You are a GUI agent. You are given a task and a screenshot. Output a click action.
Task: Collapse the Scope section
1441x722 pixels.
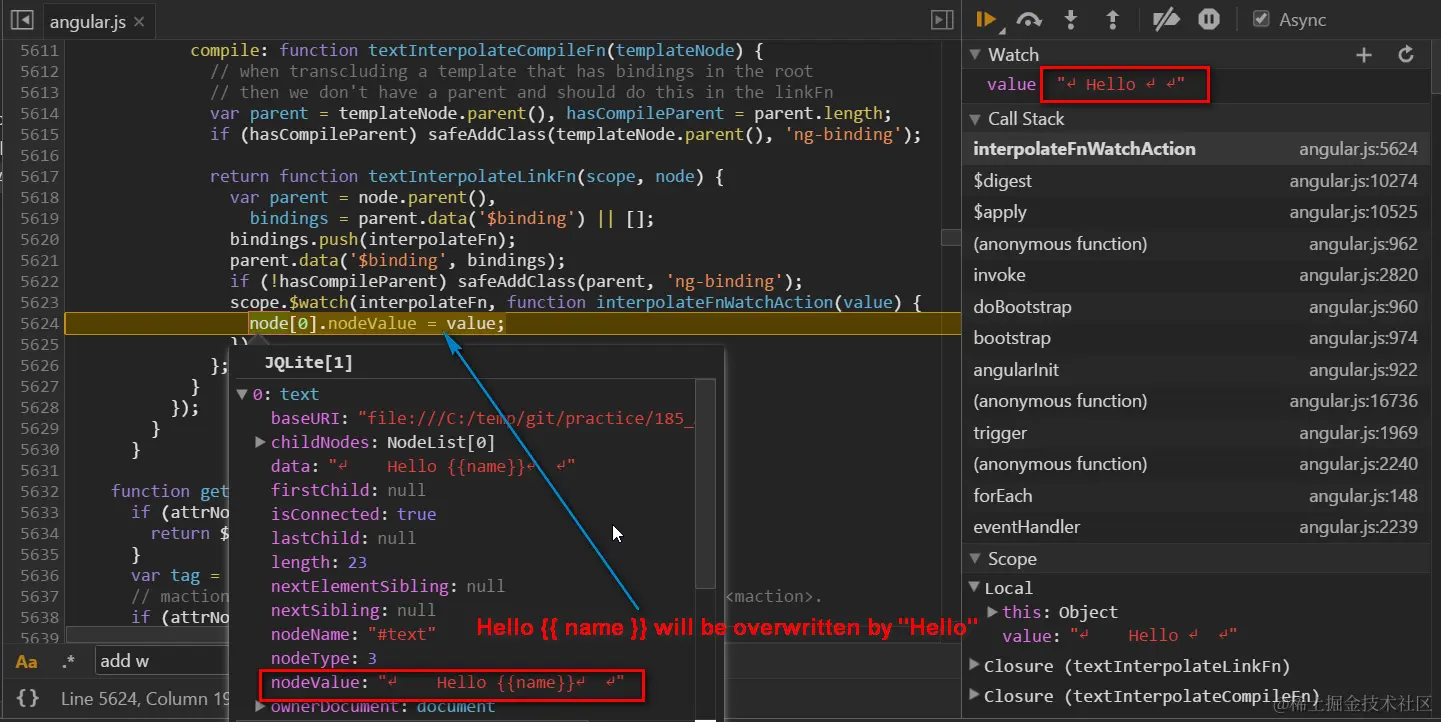point(977,559)
